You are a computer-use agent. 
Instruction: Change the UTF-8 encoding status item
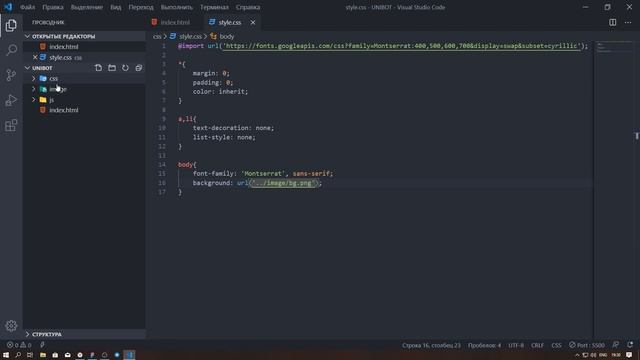tap(516, 345)
